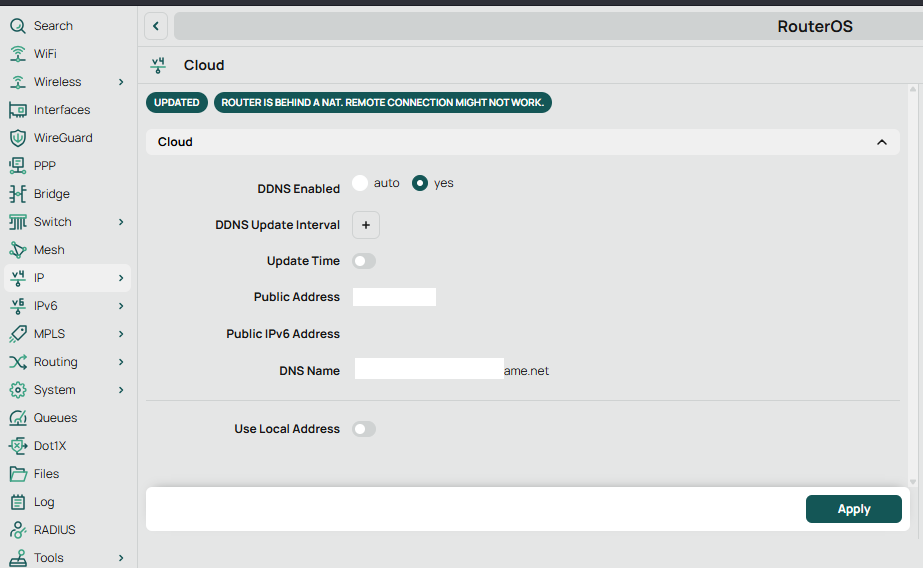923x568 pixels.
Task: Expand the MPLS submenu arrow
Action: (121, 334)
